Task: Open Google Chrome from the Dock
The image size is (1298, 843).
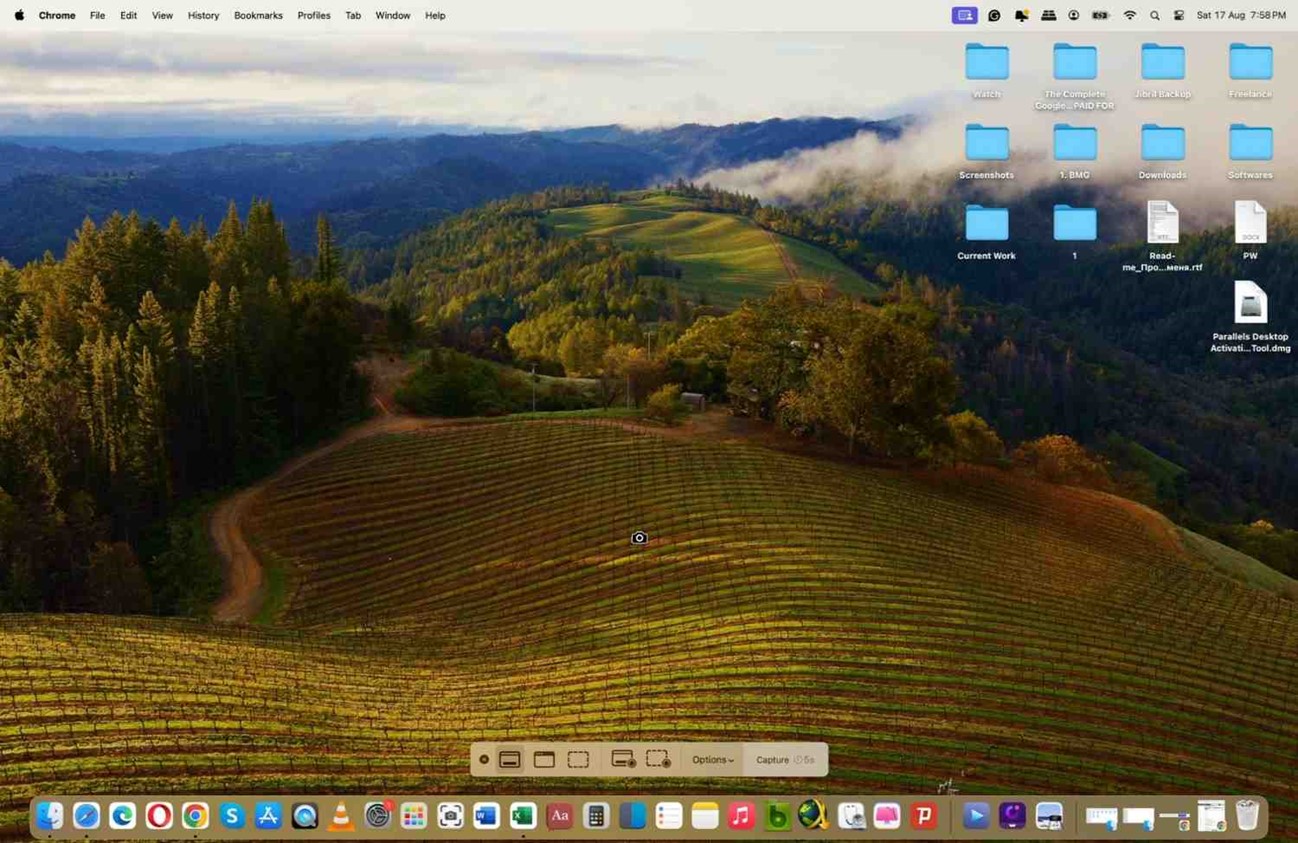Action: [x=195, y=816]
